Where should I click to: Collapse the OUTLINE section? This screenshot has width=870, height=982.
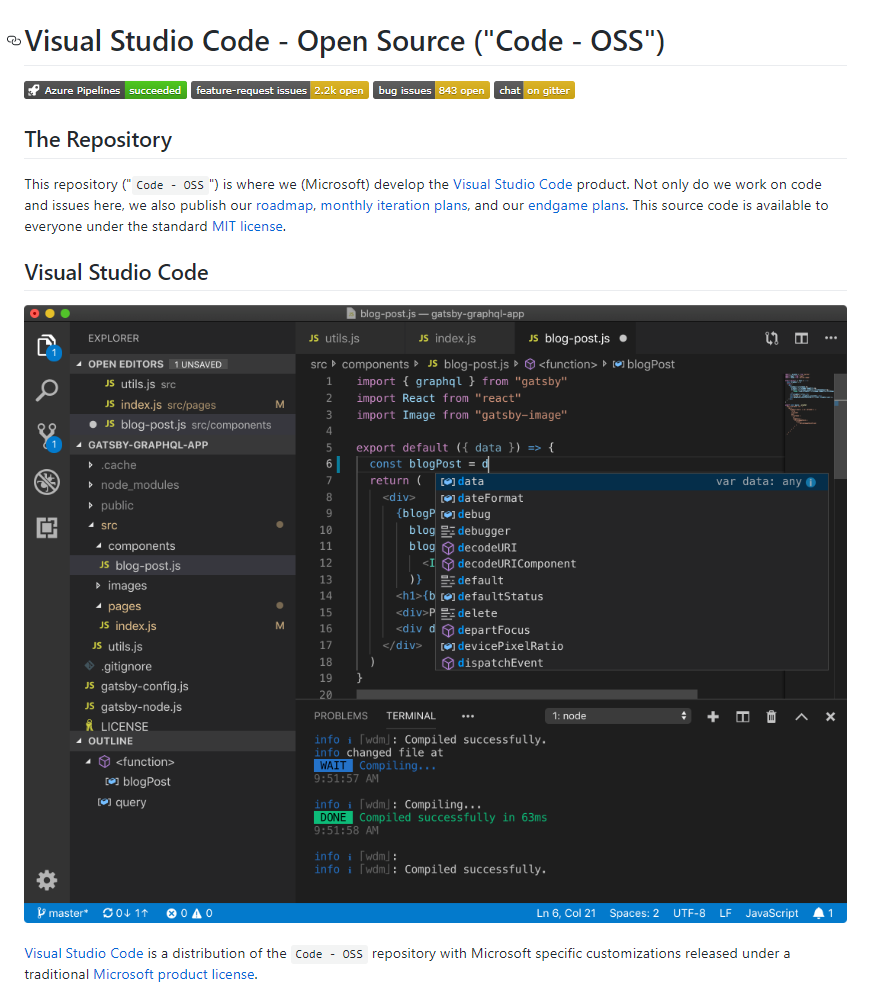(x=80, y=741)
